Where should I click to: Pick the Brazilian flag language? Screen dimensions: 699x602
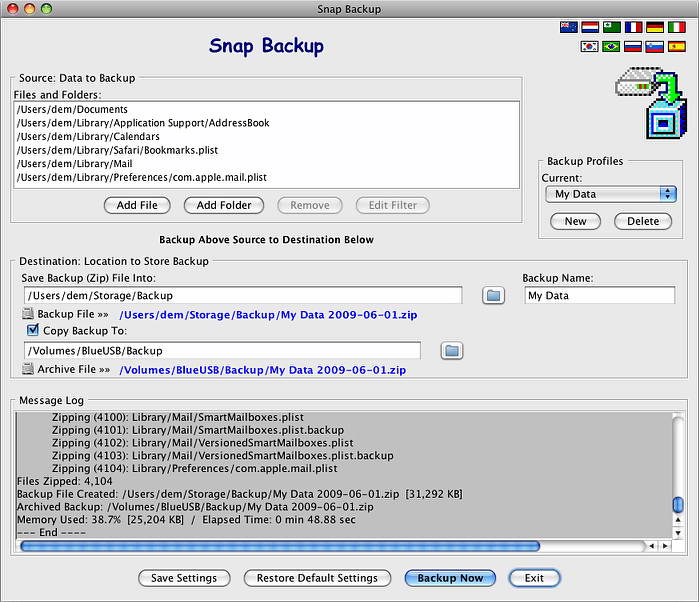tap(611, 47)
